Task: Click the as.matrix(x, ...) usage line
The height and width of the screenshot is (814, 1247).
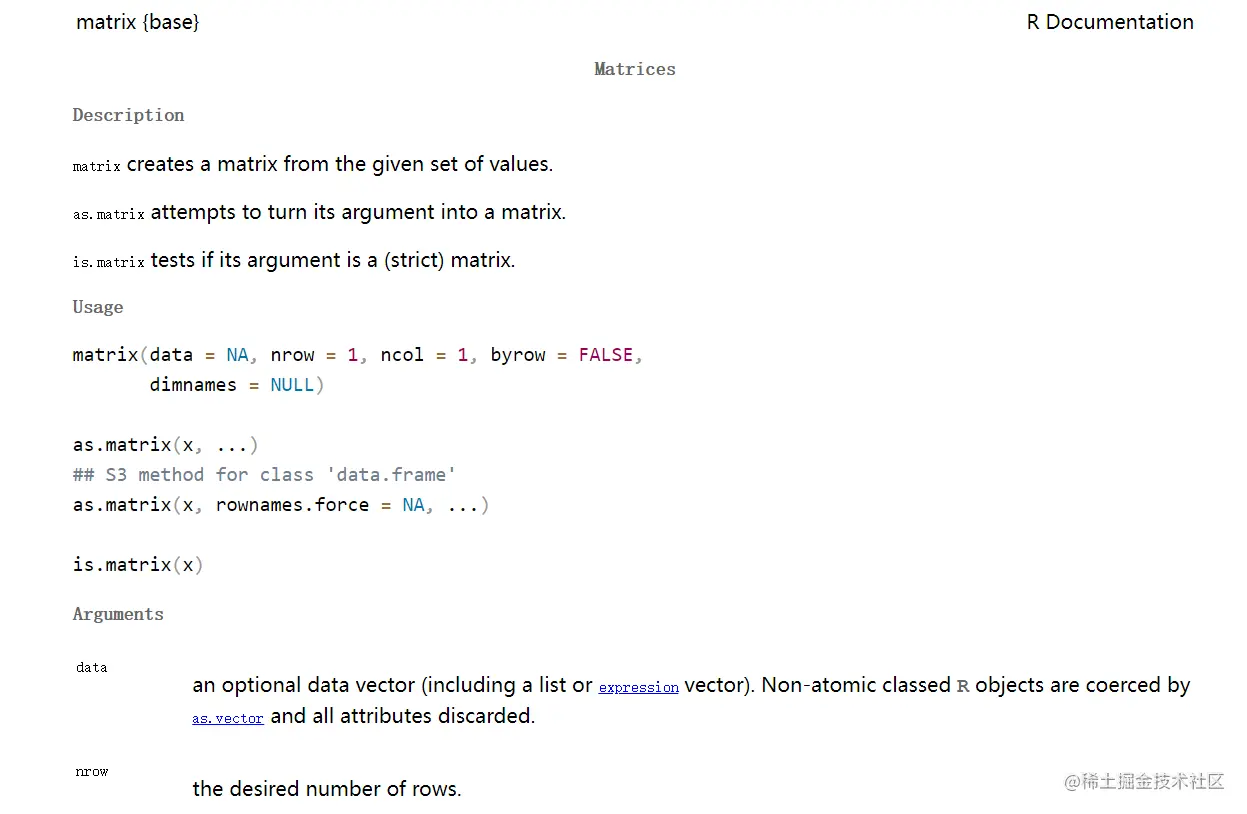Action: point(166,445)
